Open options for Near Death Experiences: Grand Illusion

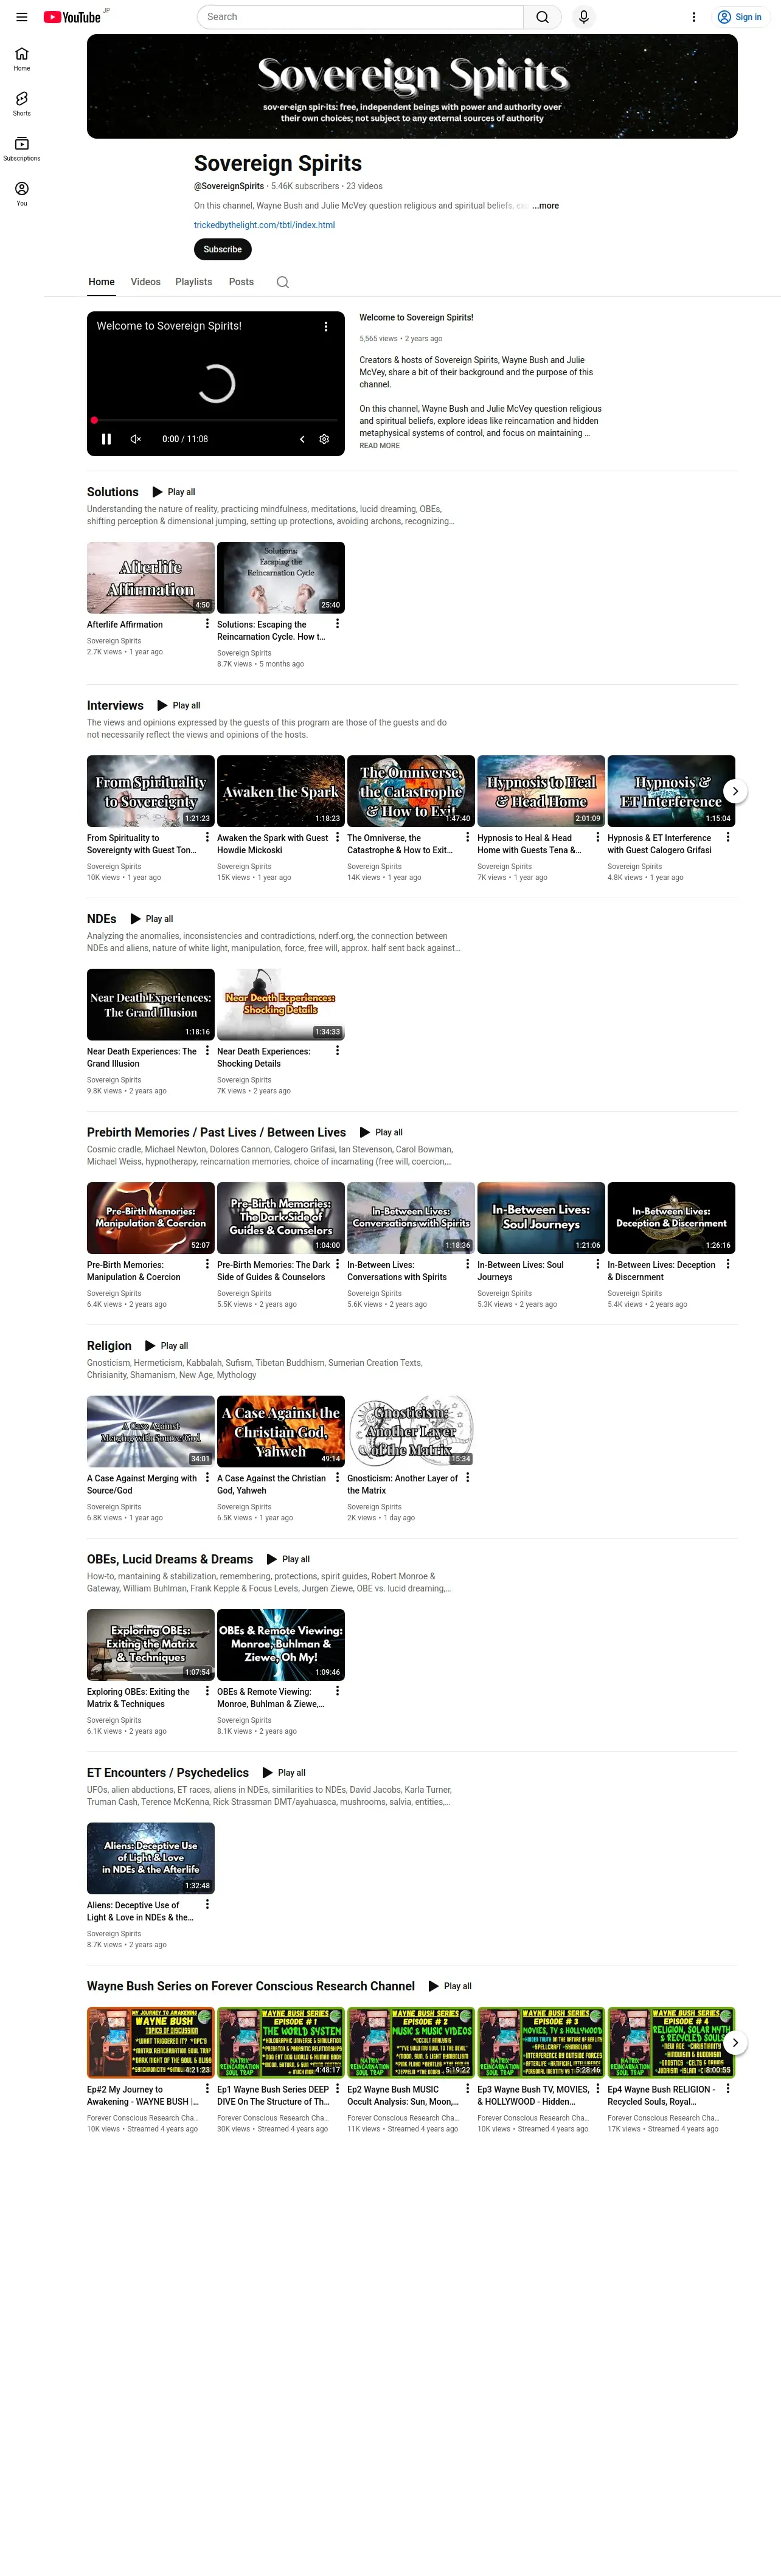pyautogui.click(x=207, y=1050)
